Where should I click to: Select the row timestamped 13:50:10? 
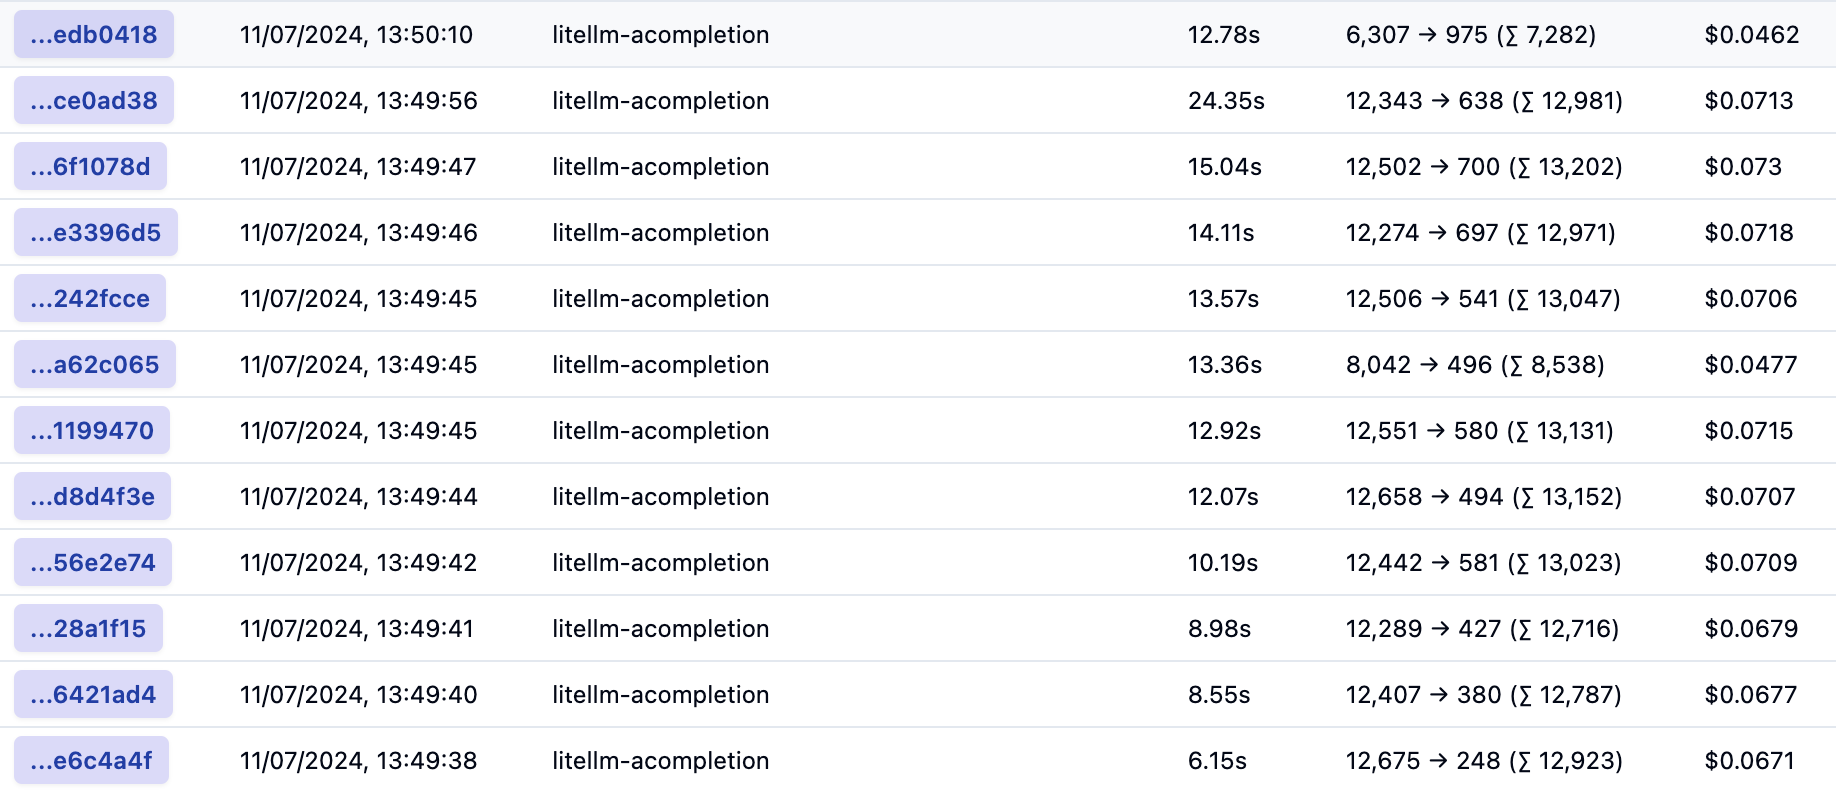[356, 35]
